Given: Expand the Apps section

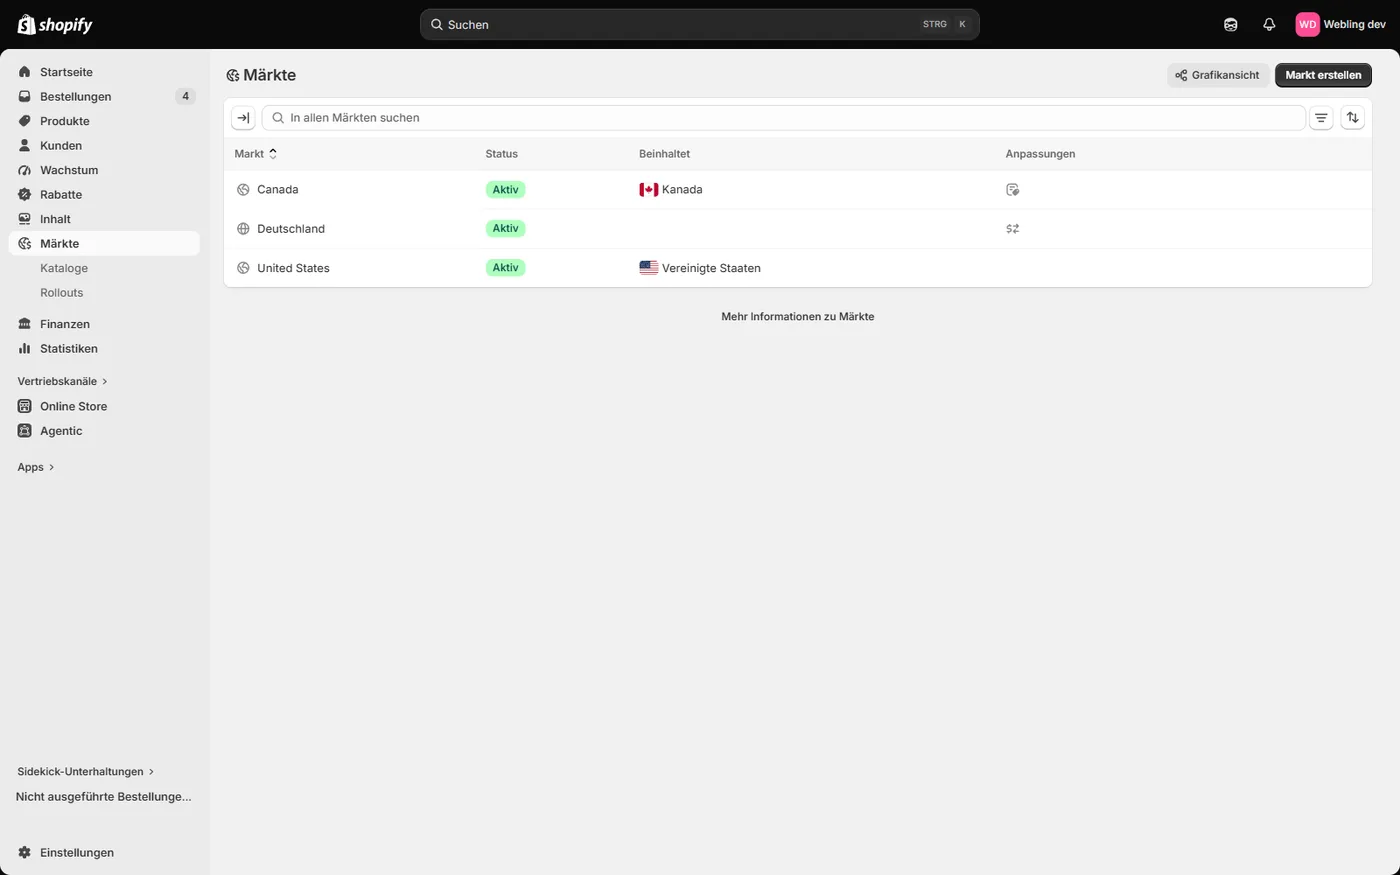Looking at the screenshot, I should [36, 467].
